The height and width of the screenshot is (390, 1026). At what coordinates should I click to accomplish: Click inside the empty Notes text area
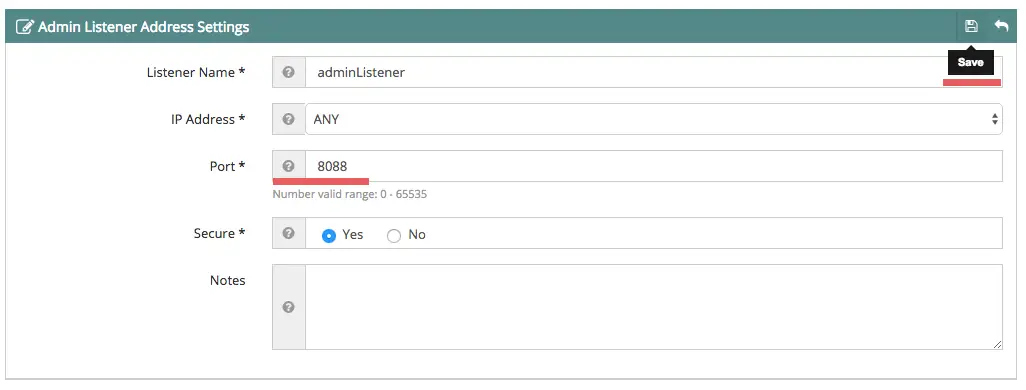click(x=654, y=307)
